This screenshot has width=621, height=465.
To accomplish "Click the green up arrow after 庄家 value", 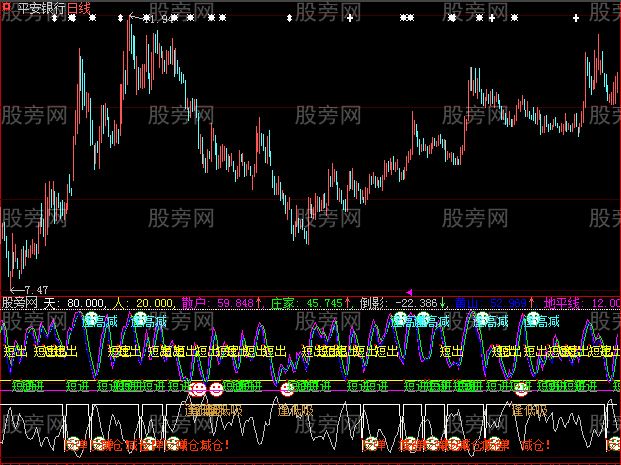I will pyautogui.click(x=348, y=301).
